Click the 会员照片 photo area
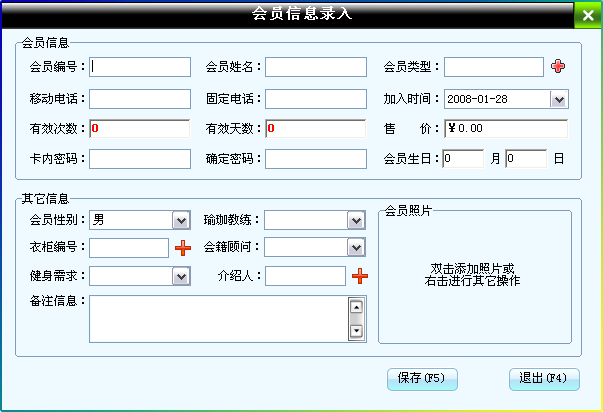The width and height of the screenshot is (603, 412). tap(474, 275)
